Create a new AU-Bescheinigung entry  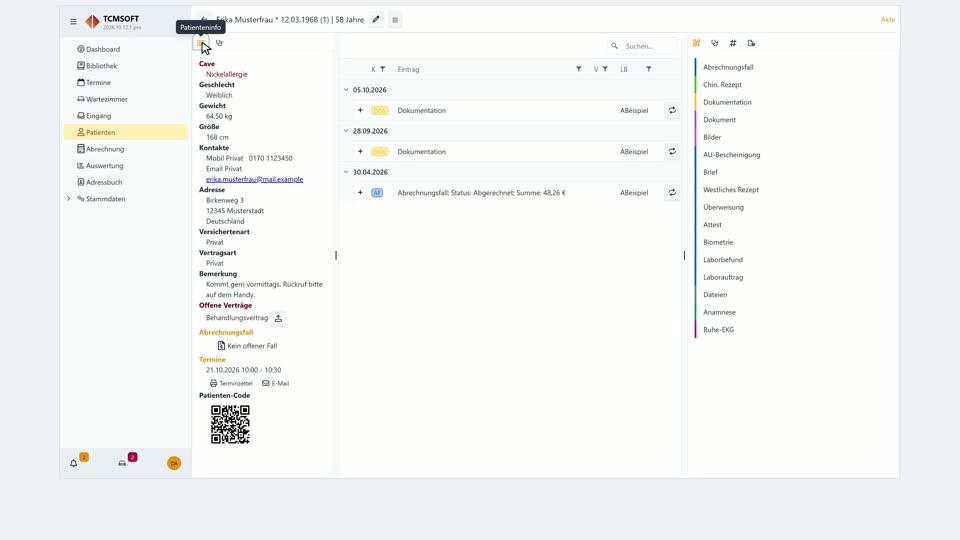point(731,155)
